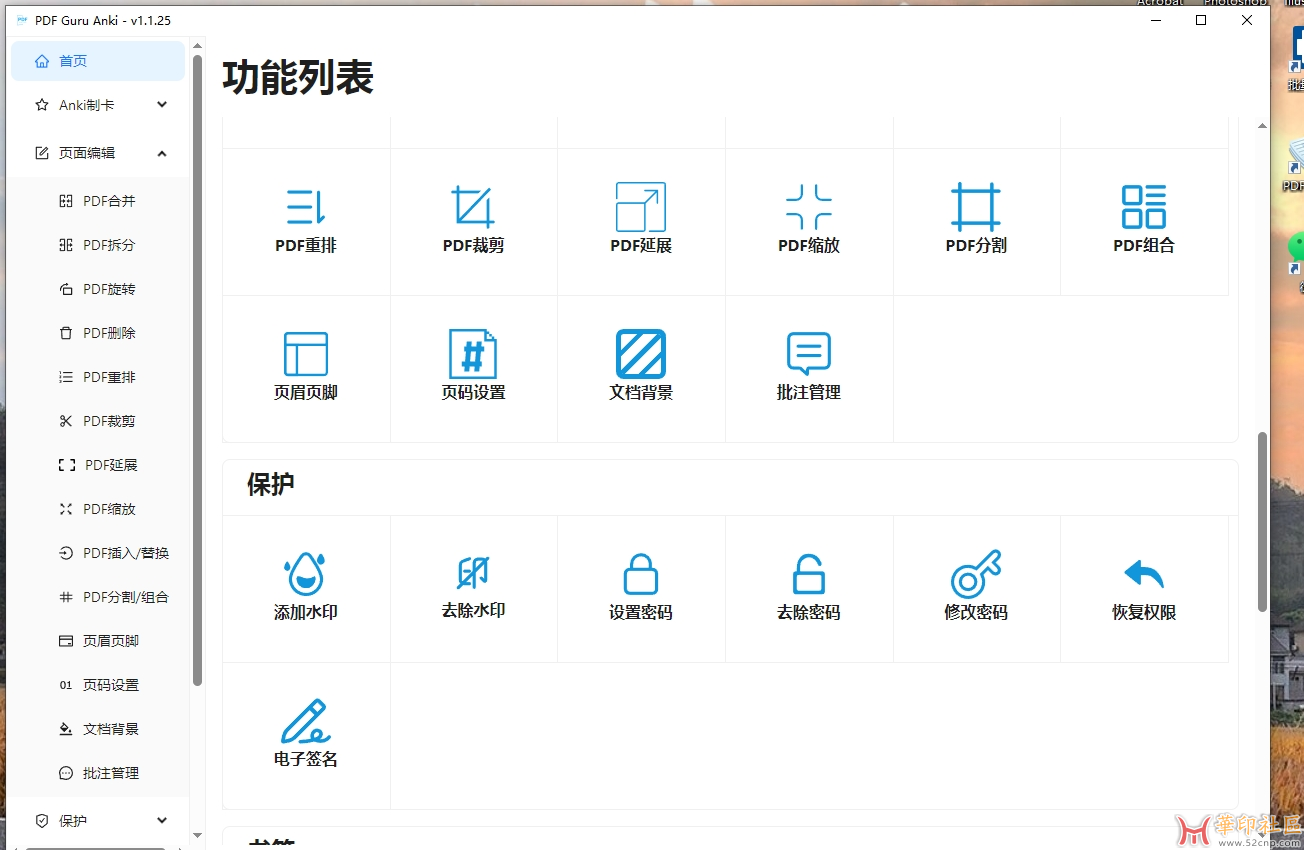Screen dimensions: 1304x850
Task: Open the 电子签名 signature tool
Action: (x=305, y=734)
